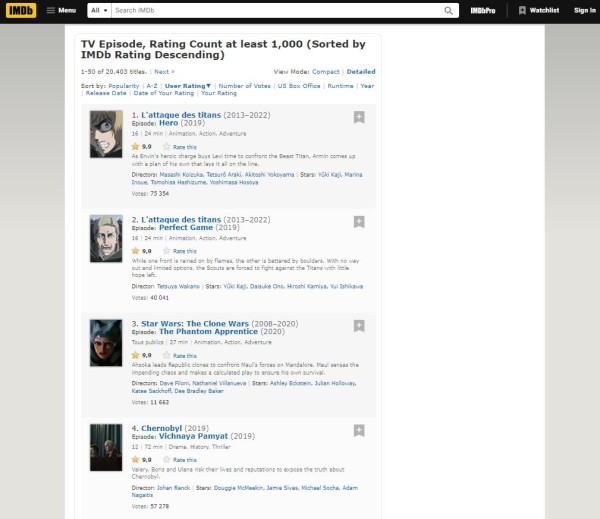Open the All search category dropdown
This screenshot has width=600, height=519.
[99, 11]
